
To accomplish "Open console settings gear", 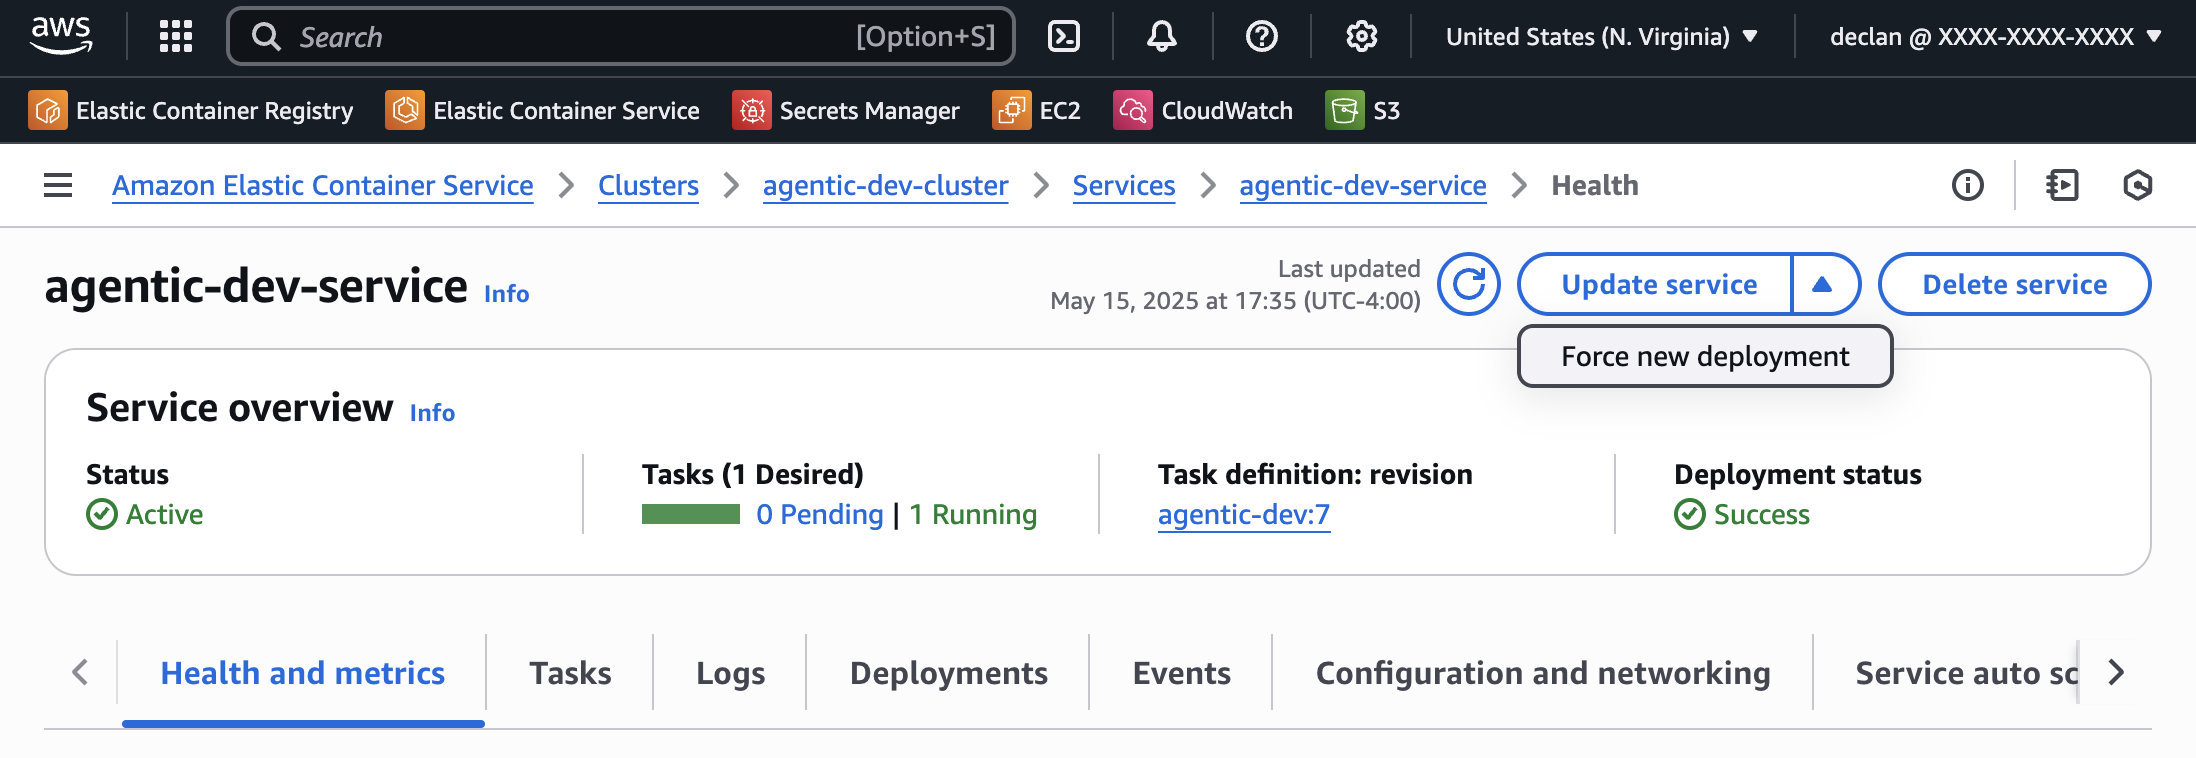I will click(1361, 37).
